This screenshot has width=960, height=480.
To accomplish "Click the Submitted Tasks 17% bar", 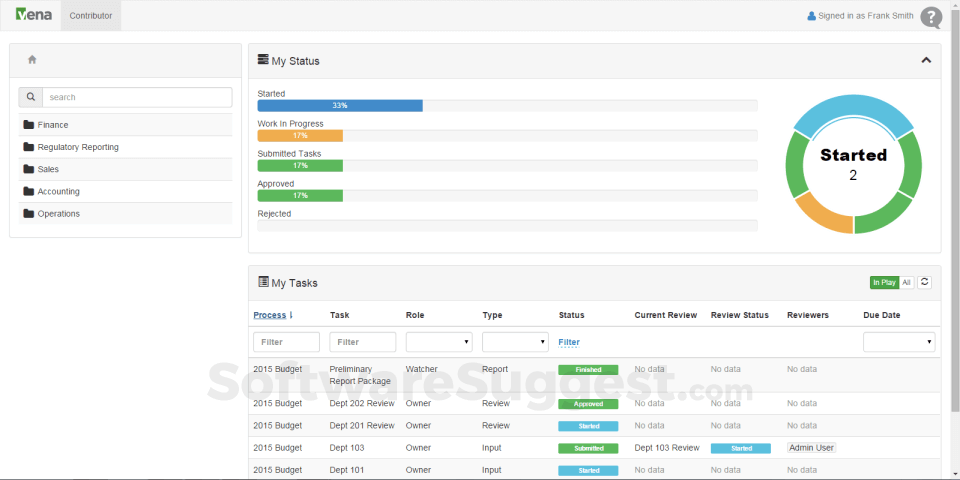I will [x=300, y=165].
